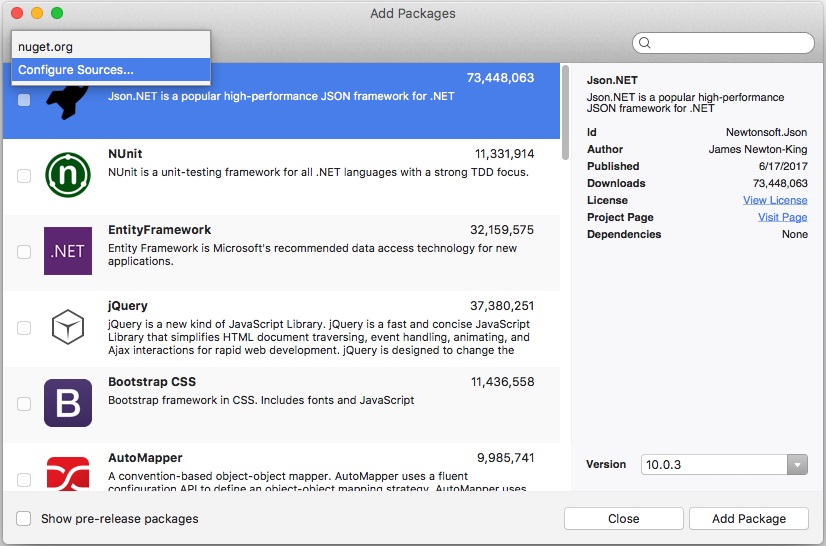Click the Bootstrap framework description text

click(x=261, y=400)
